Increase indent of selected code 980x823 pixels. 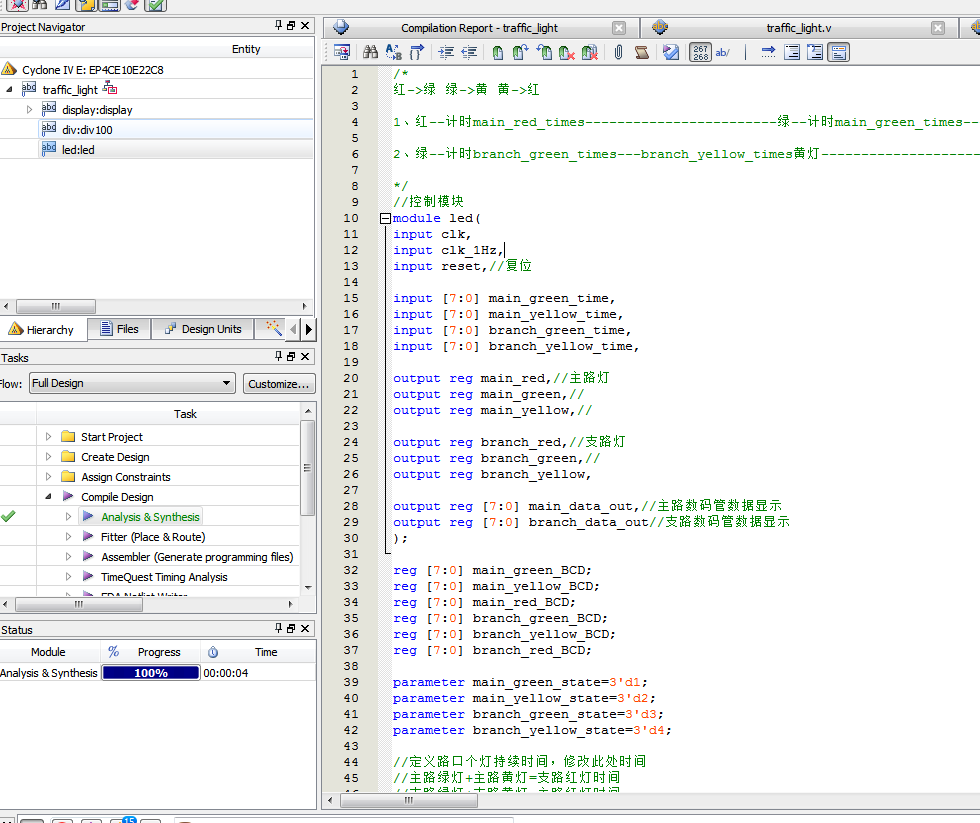(x=446, y=52)
